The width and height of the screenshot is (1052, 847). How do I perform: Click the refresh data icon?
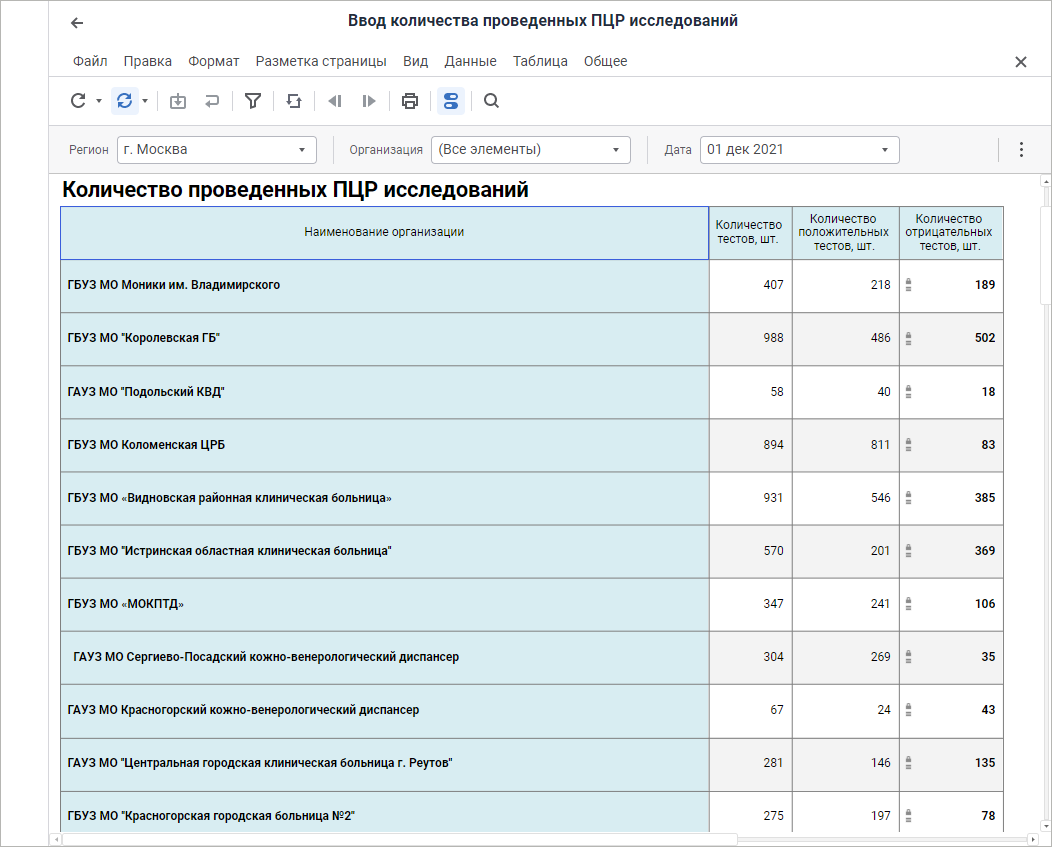pos(78,100)
